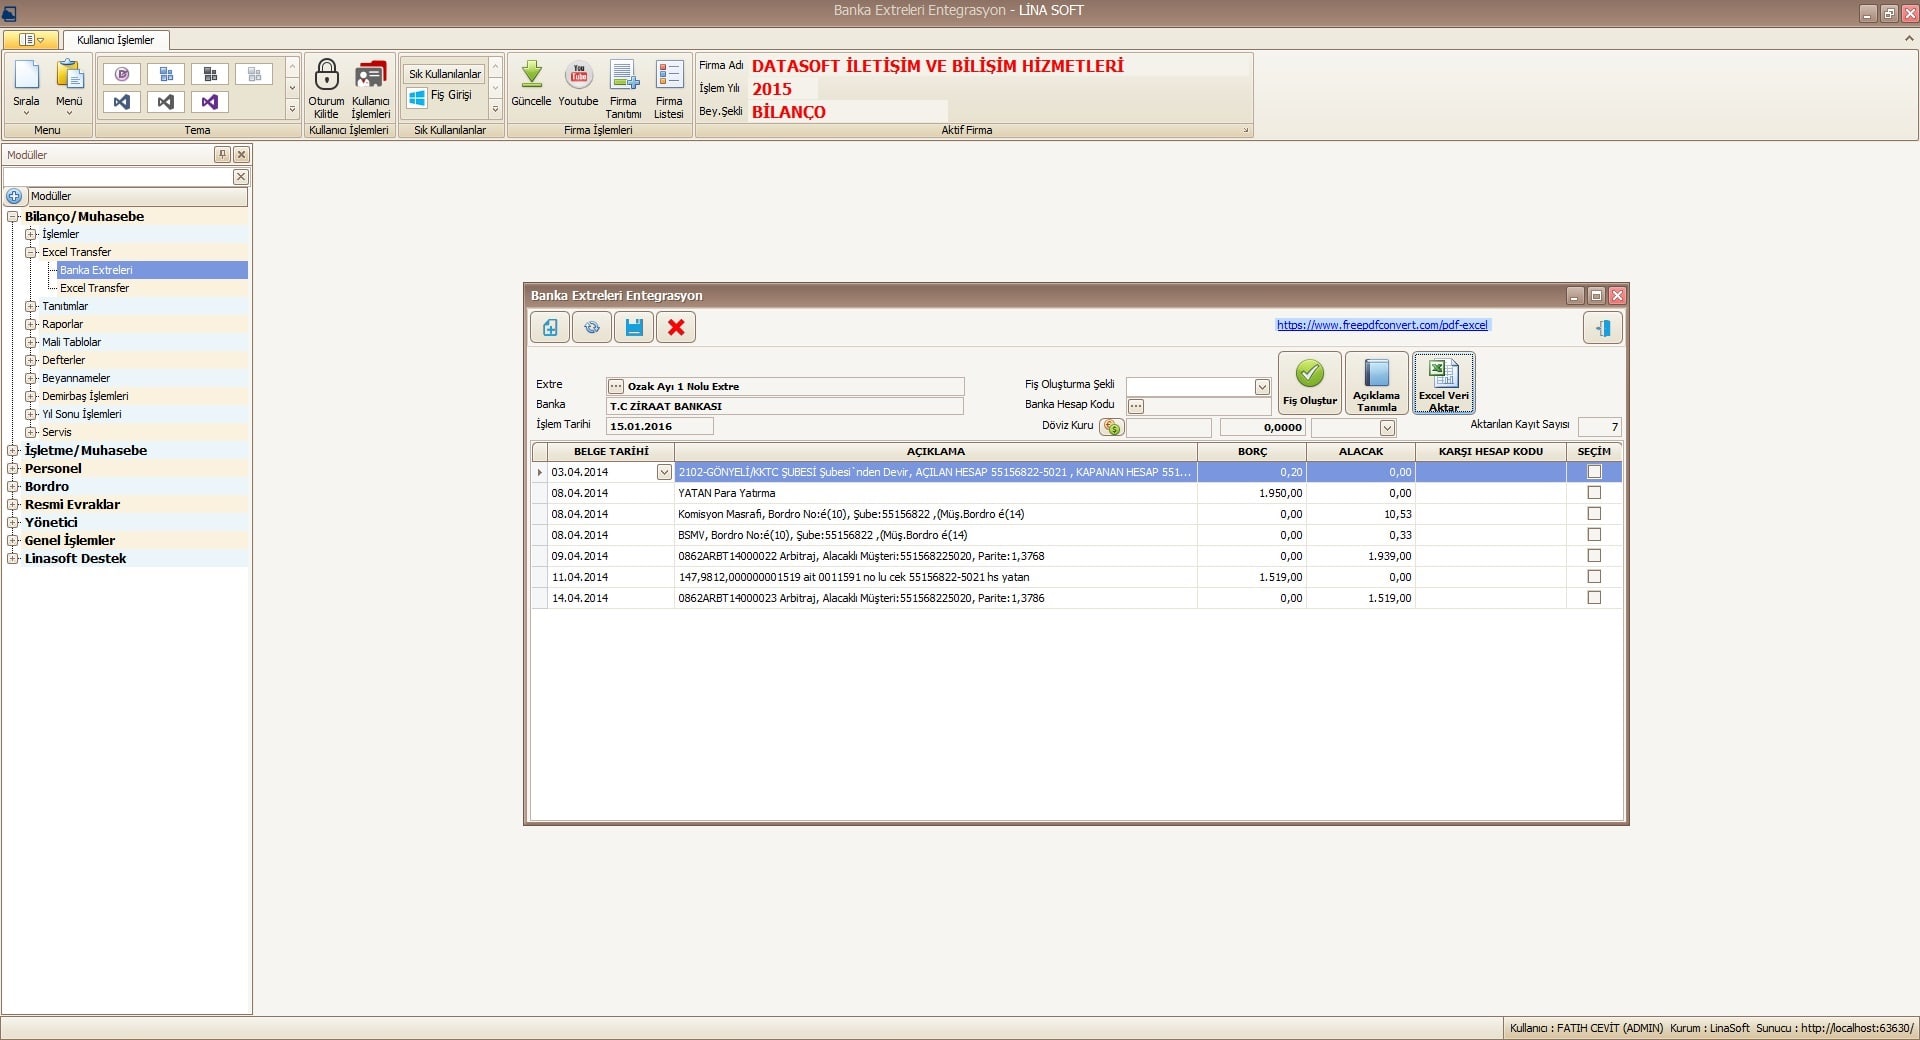Sort by the BORÇ column header

[x=1252, y=452]
